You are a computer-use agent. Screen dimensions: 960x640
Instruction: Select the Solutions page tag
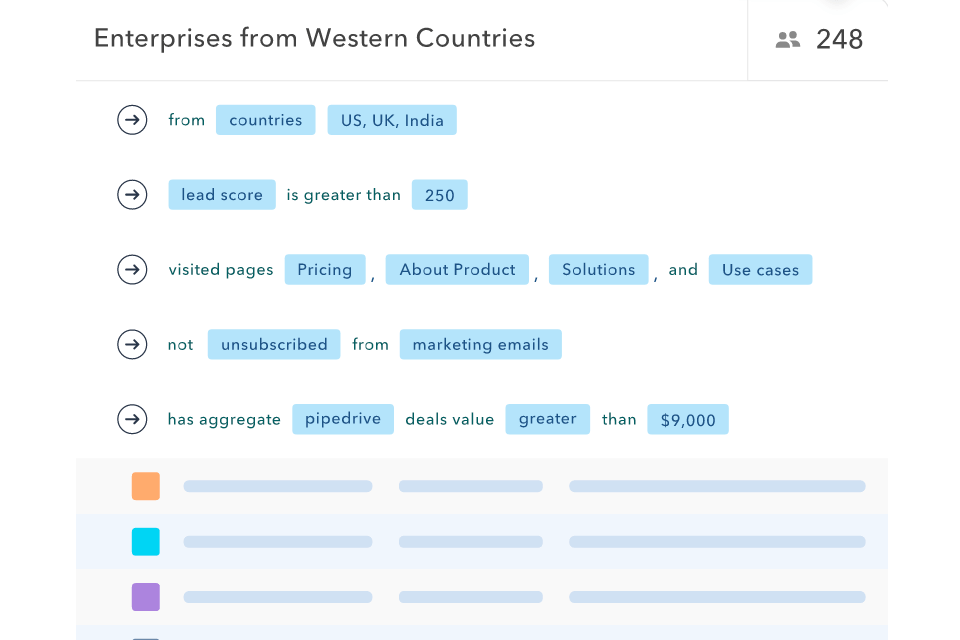click(x=598, y=269)
